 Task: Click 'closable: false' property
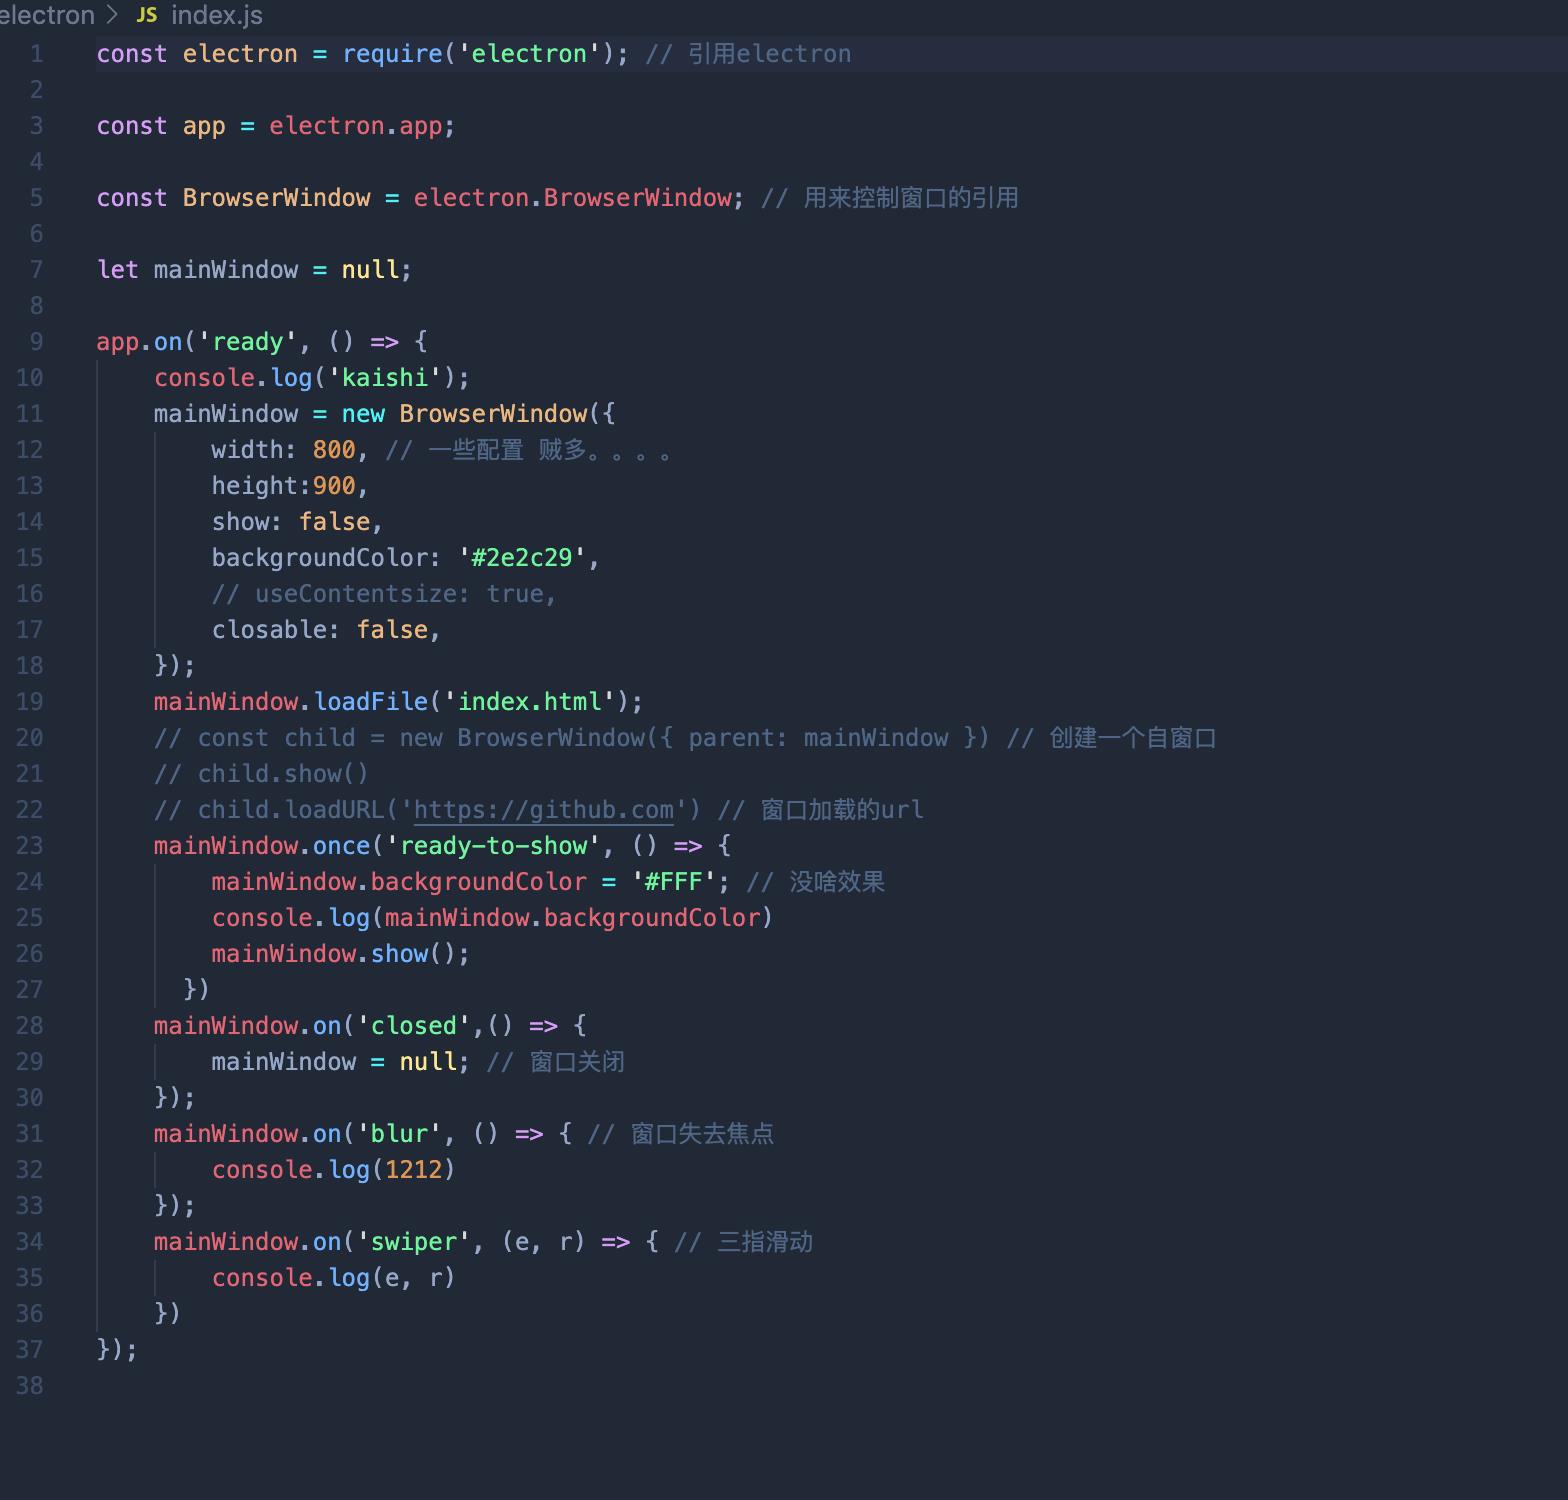pos(320,630)
